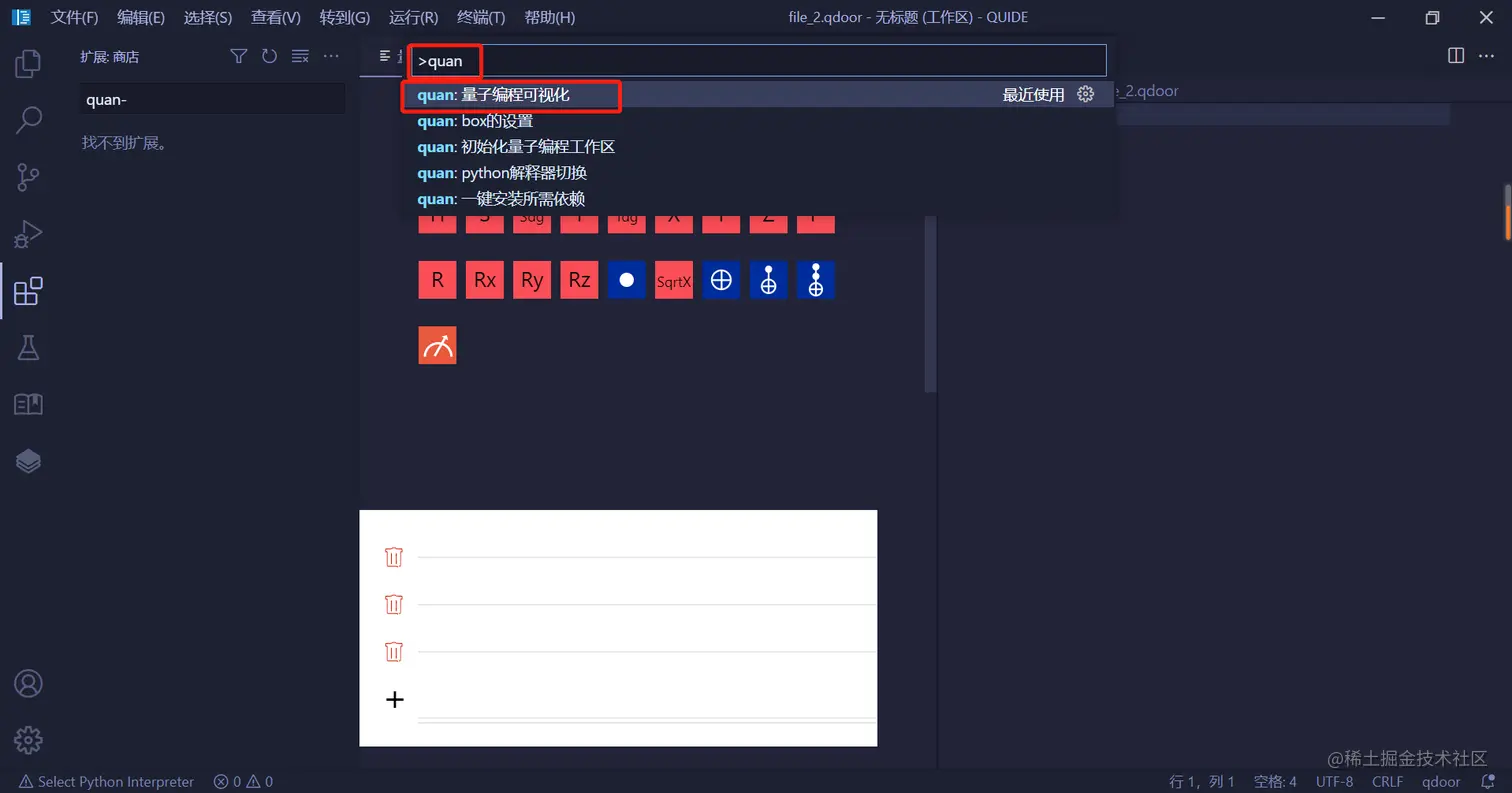Delete the second qubit line with trash icon
Viewport: 1512px width, 793px height.
394,604
